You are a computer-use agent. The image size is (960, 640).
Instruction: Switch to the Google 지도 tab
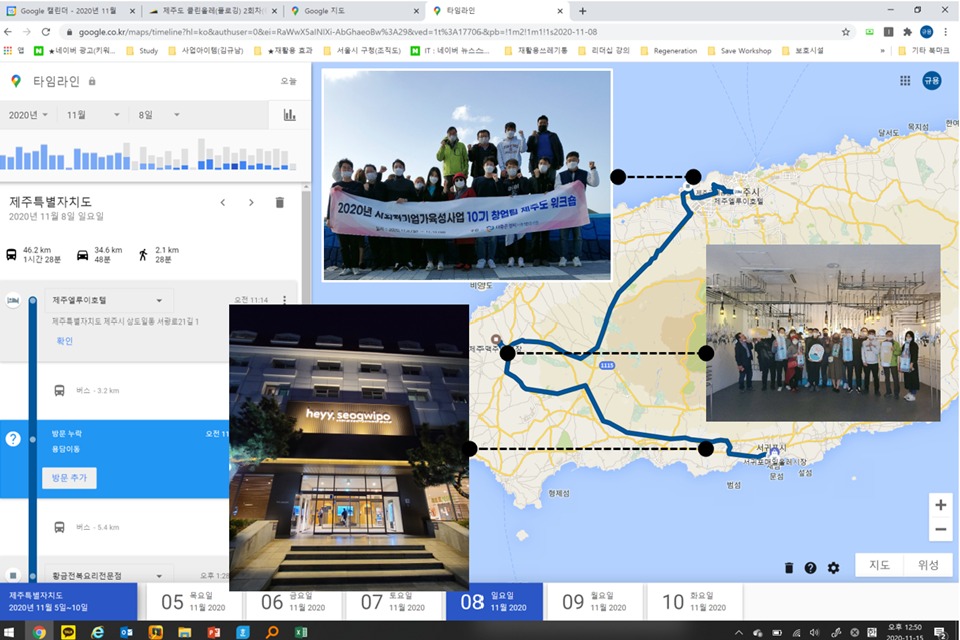354,11
